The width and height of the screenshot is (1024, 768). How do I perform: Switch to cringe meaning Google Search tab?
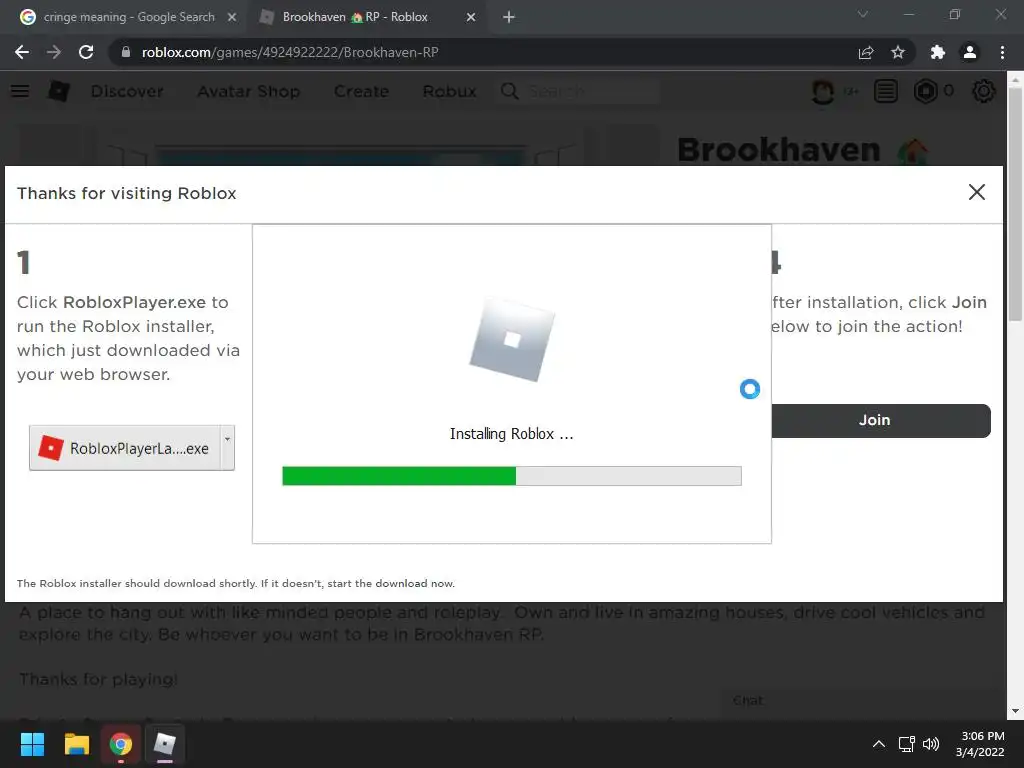(129, 17)
